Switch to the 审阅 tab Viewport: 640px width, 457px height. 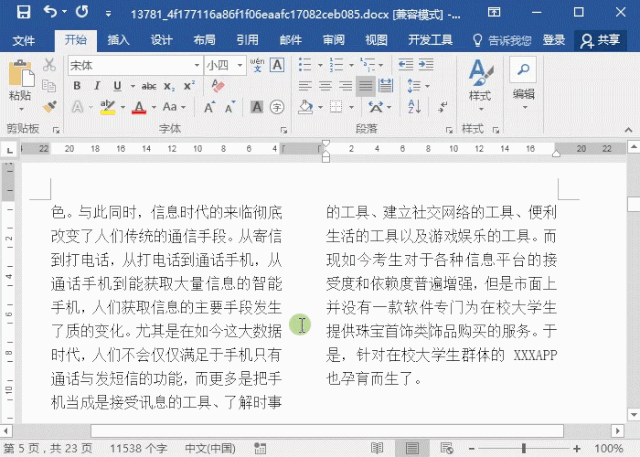tap(333, 40)
